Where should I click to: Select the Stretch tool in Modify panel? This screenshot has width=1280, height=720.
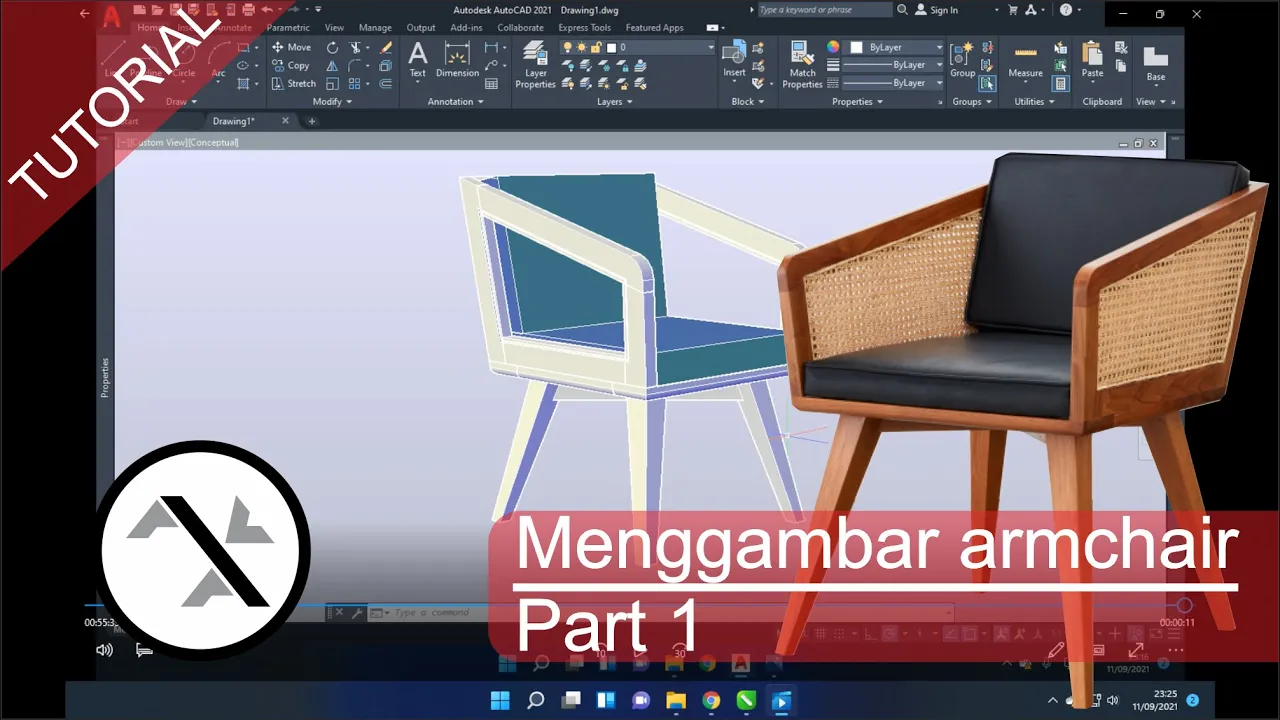[293, 83]
